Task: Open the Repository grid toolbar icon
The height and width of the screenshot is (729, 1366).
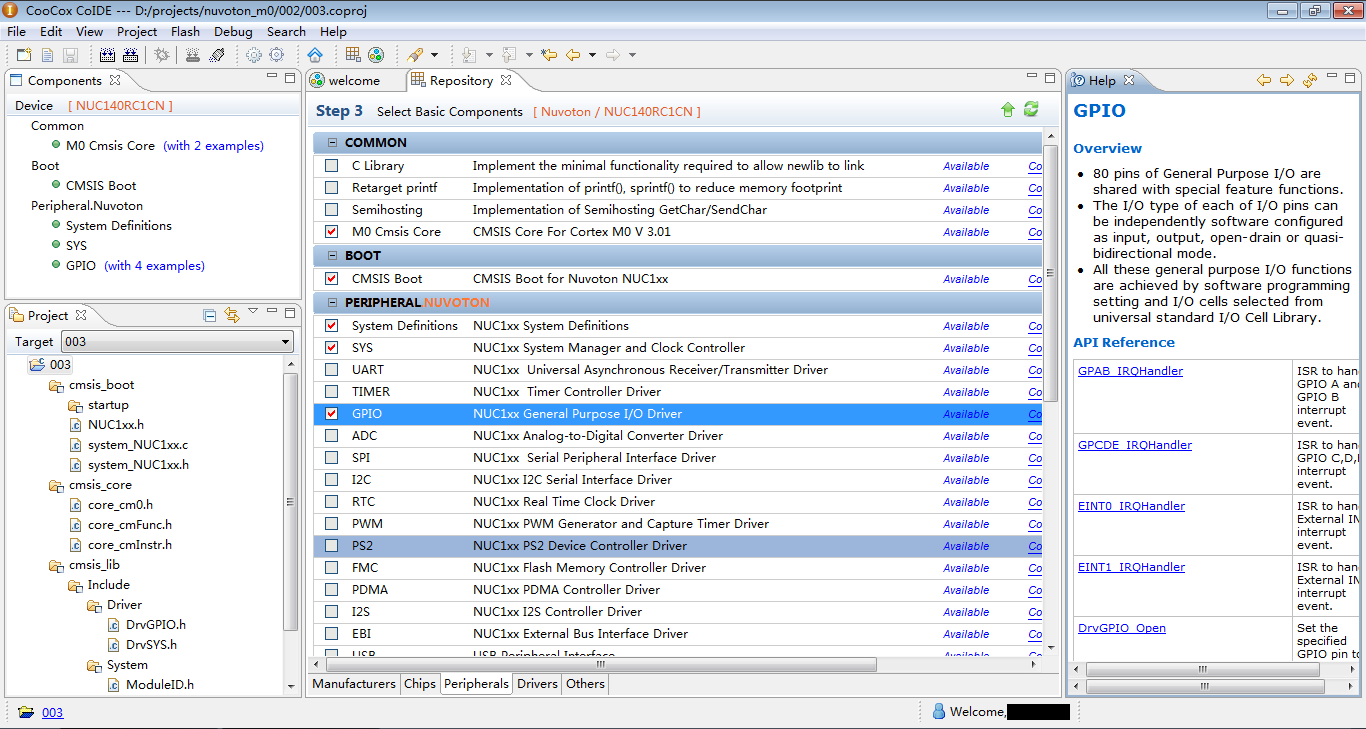Action: [353, 55]
